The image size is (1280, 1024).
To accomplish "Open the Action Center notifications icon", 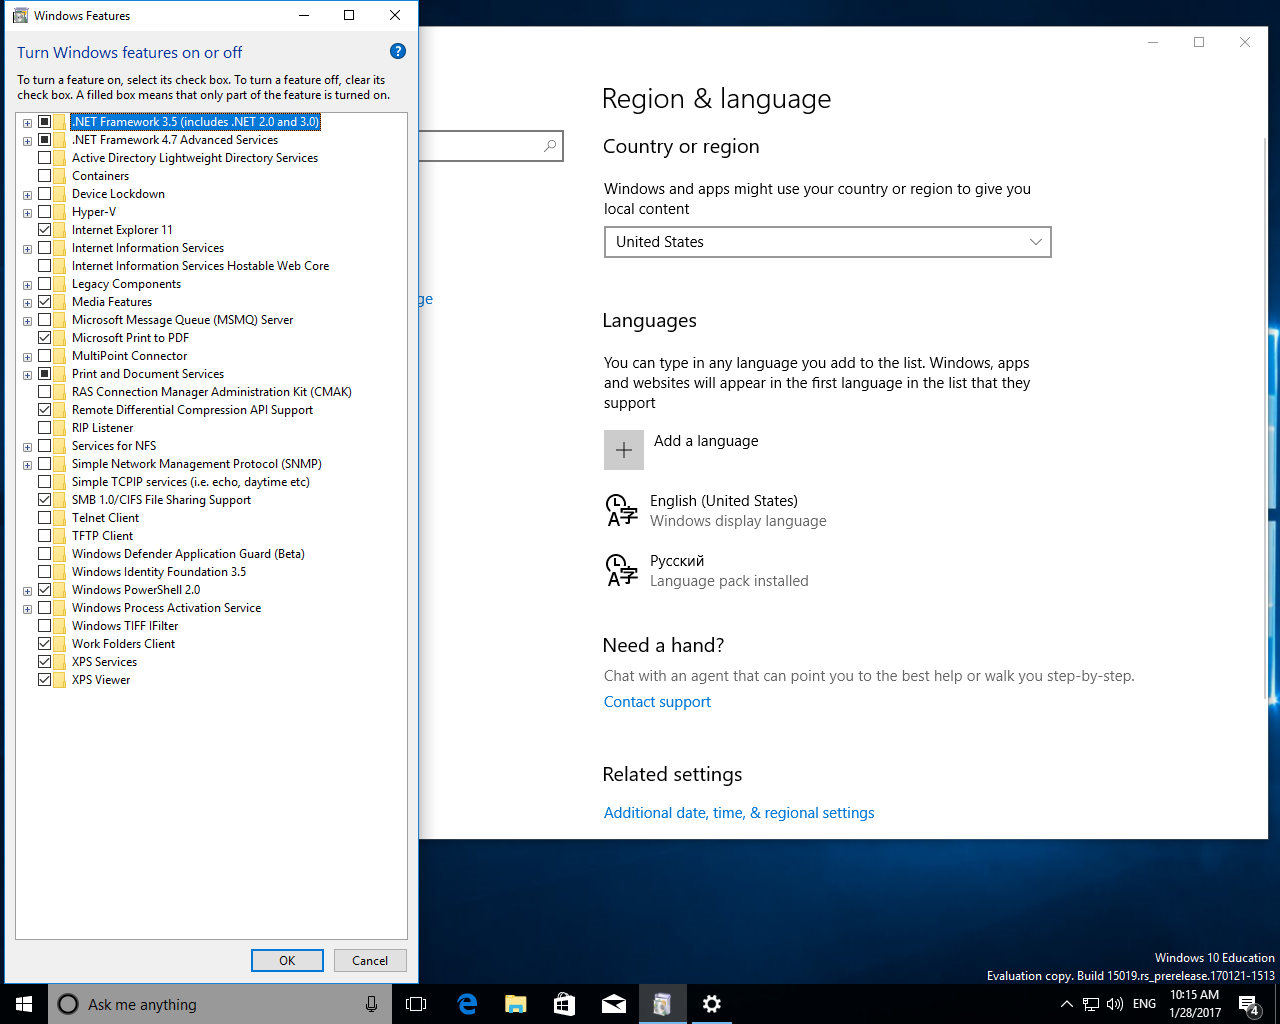I will tap(1248, 1004).
